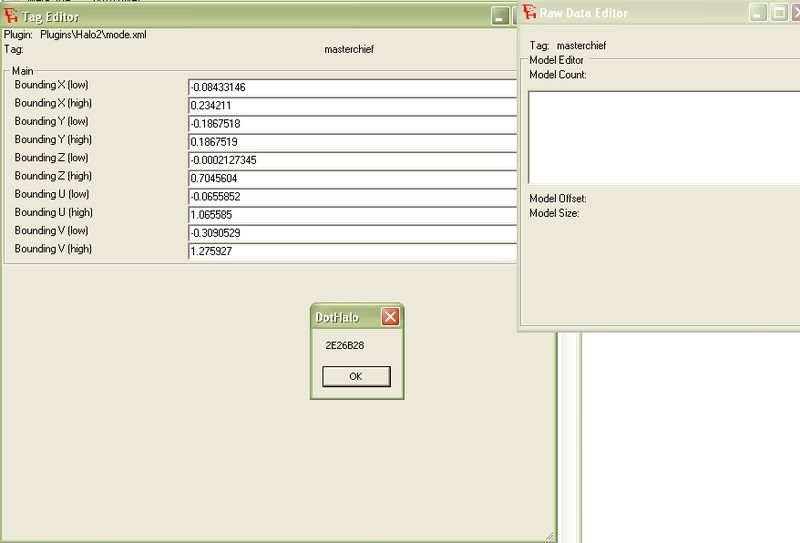This screenshot has height=543, width=800.
Task: Click the Model Editor list box
Action: [x=664, y=137]
